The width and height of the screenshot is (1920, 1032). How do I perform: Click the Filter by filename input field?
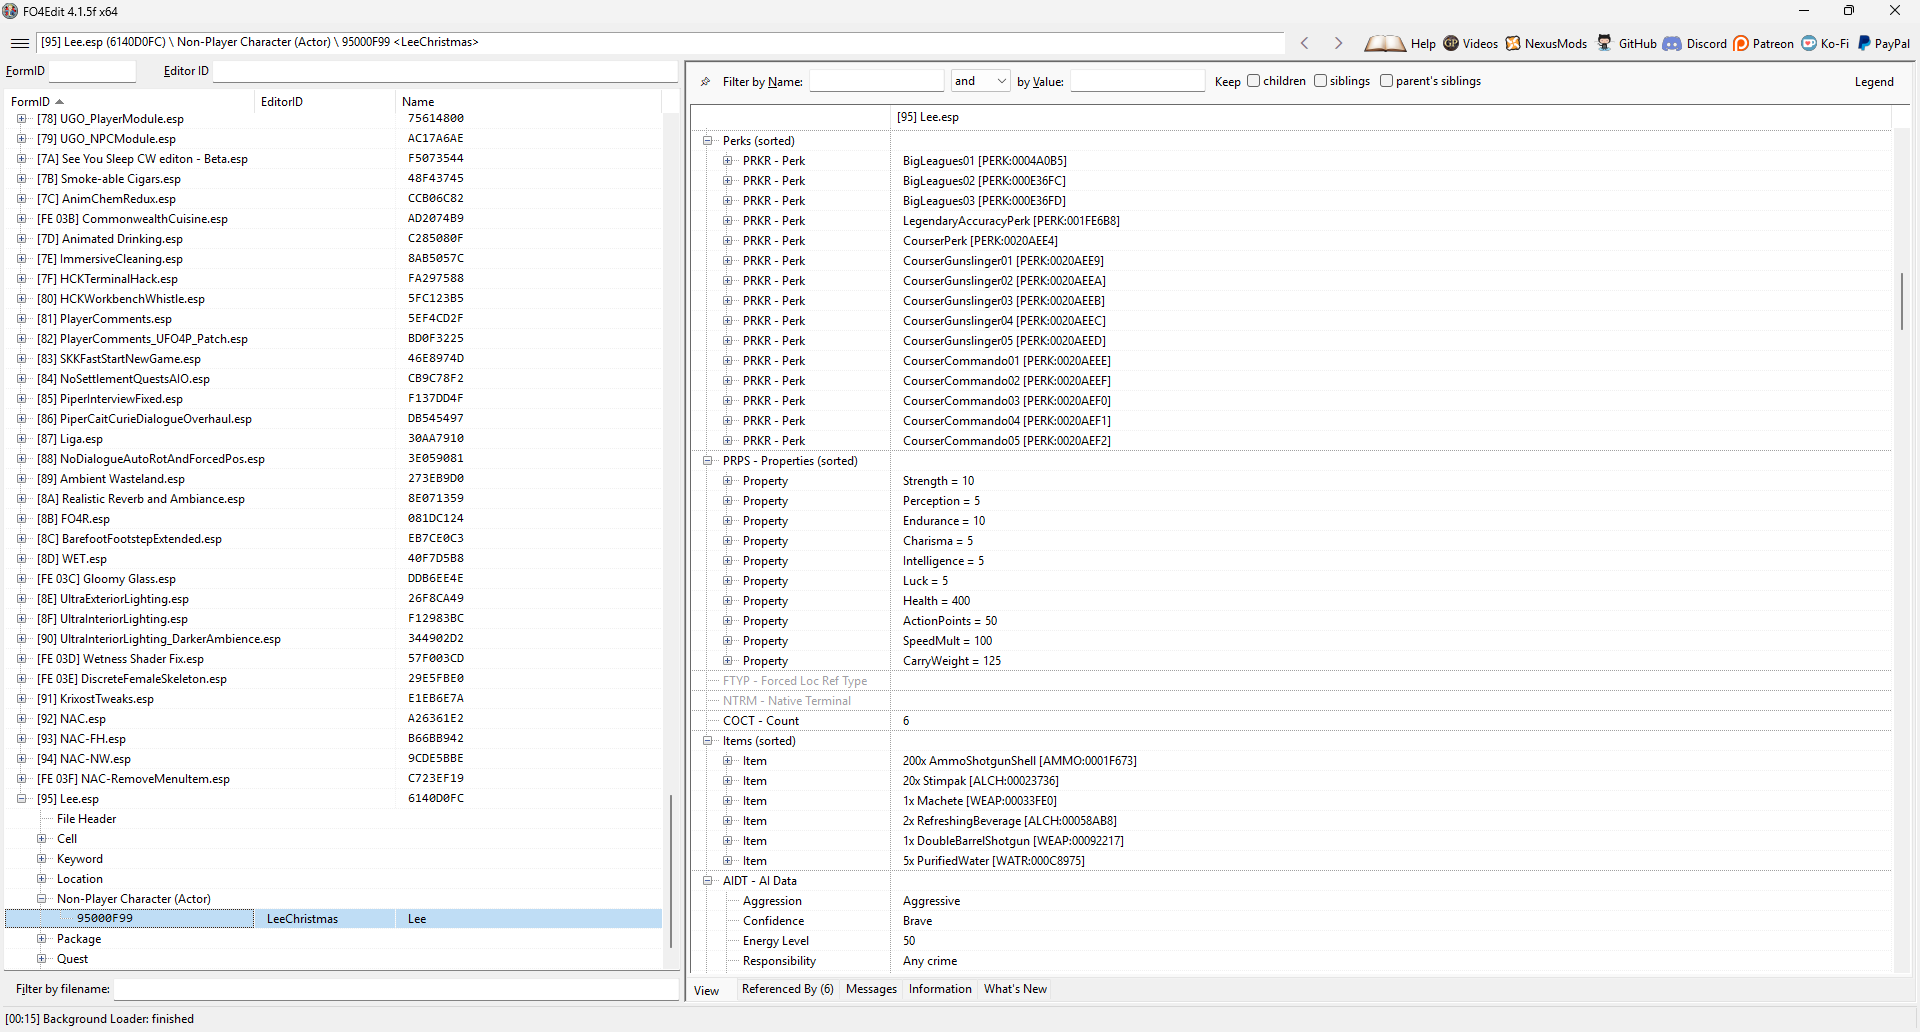click(x=396, y=989)
